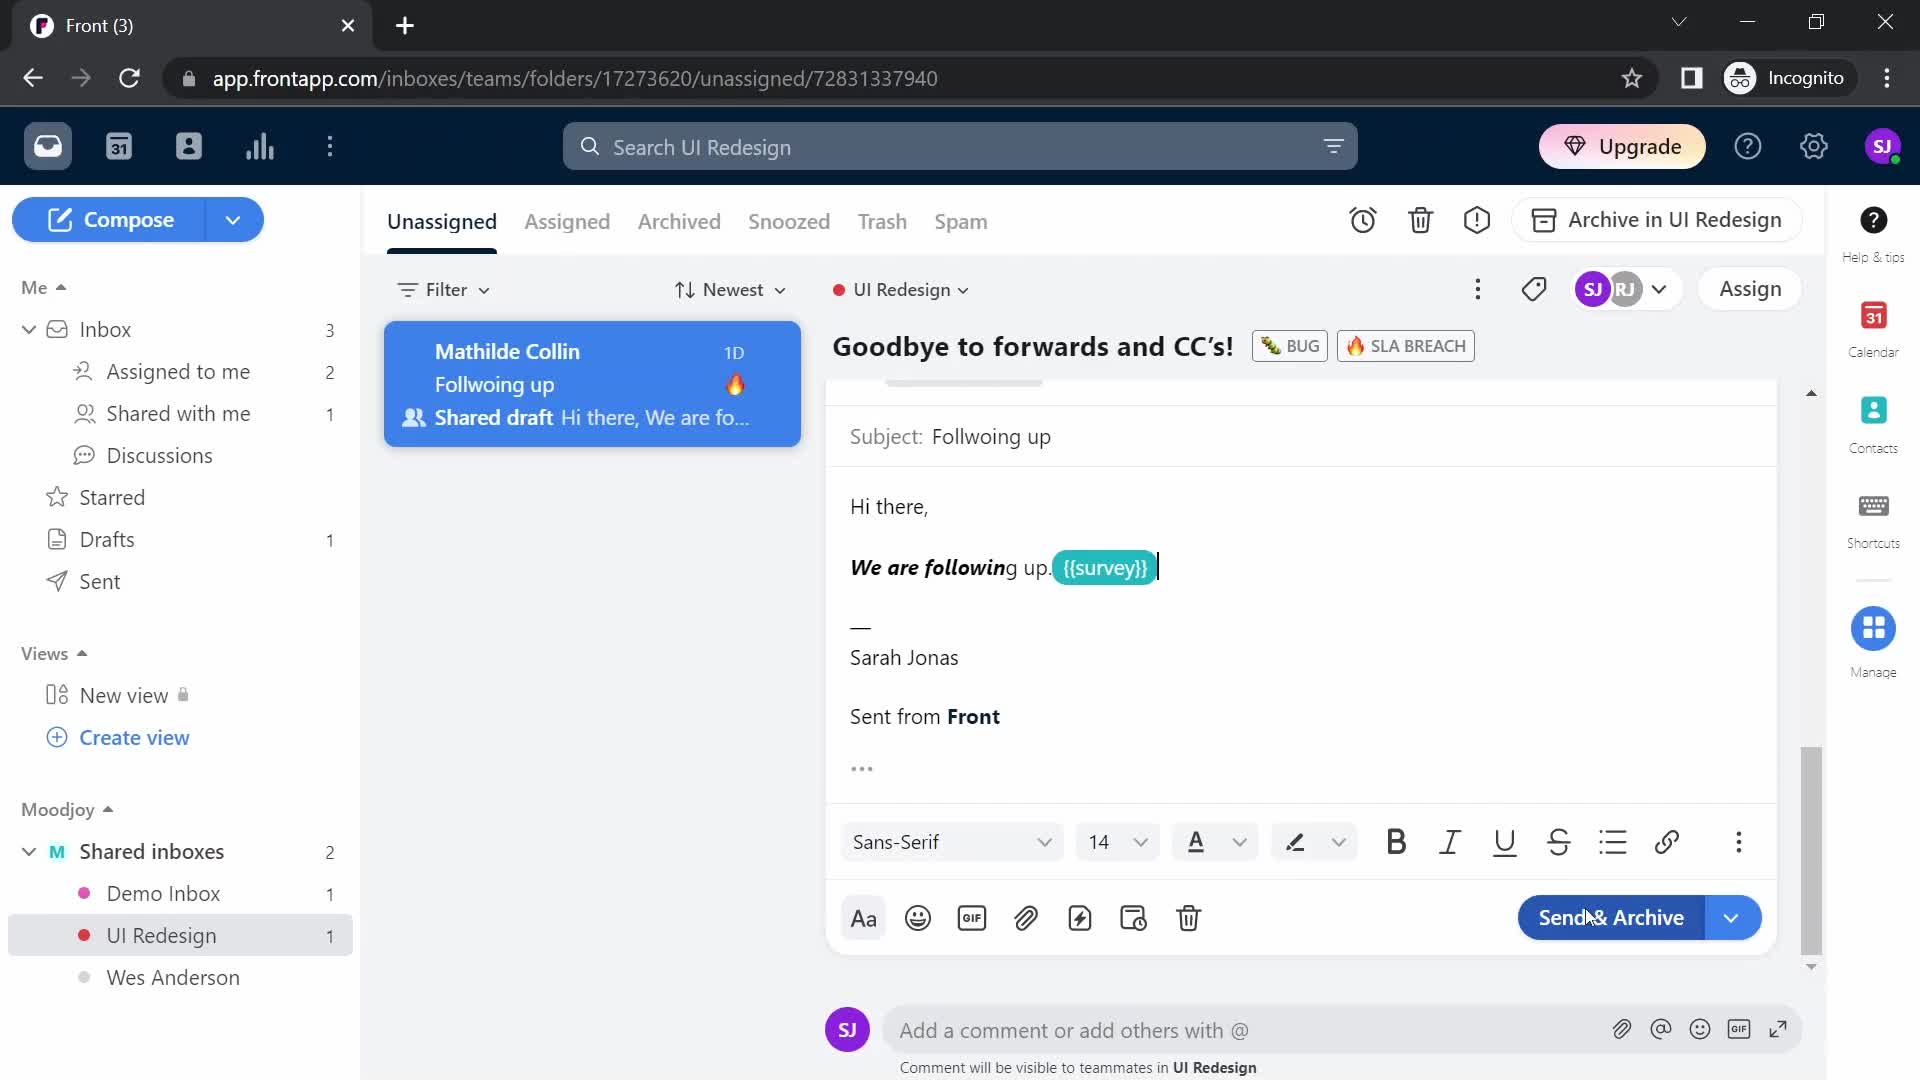Switch to the Archived tab
1920x1080 pixels.
point(679,220)
